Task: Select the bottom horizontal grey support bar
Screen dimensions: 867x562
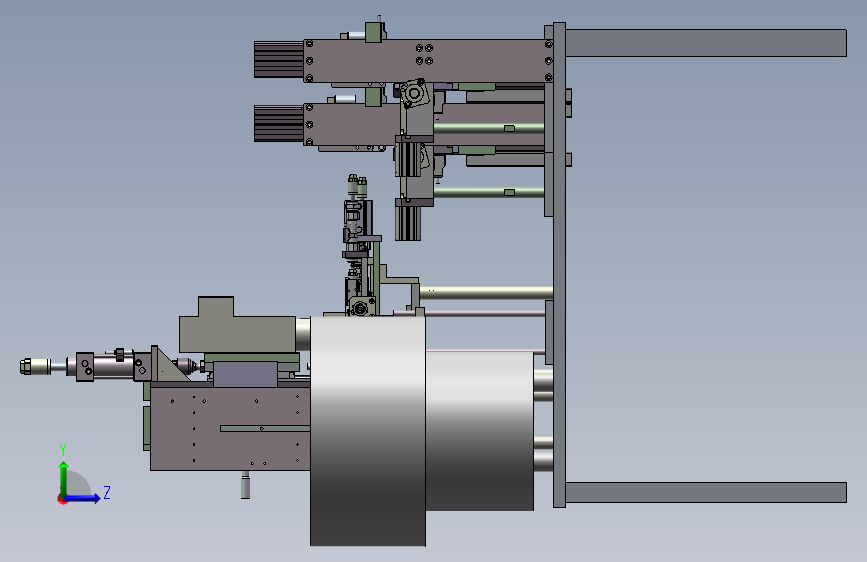Action: click(706, 492)
